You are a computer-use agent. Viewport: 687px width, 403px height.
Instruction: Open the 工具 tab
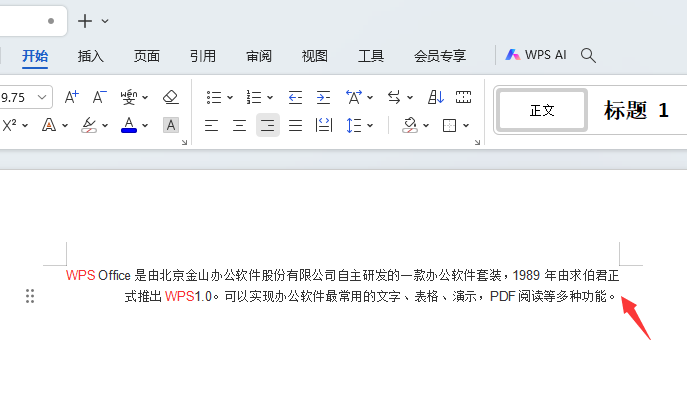point(371,56)
